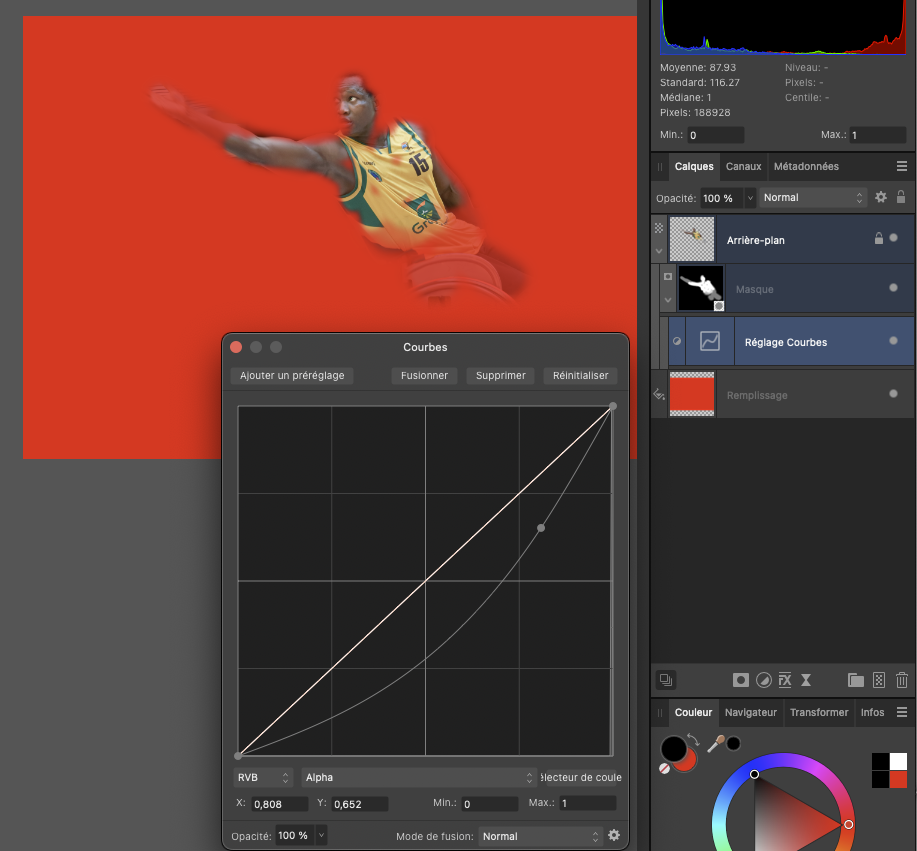Viewport: 917px width, 851px height.
Task: Click the stacked-squares edit all layers icon
Action: pos(666,680)
